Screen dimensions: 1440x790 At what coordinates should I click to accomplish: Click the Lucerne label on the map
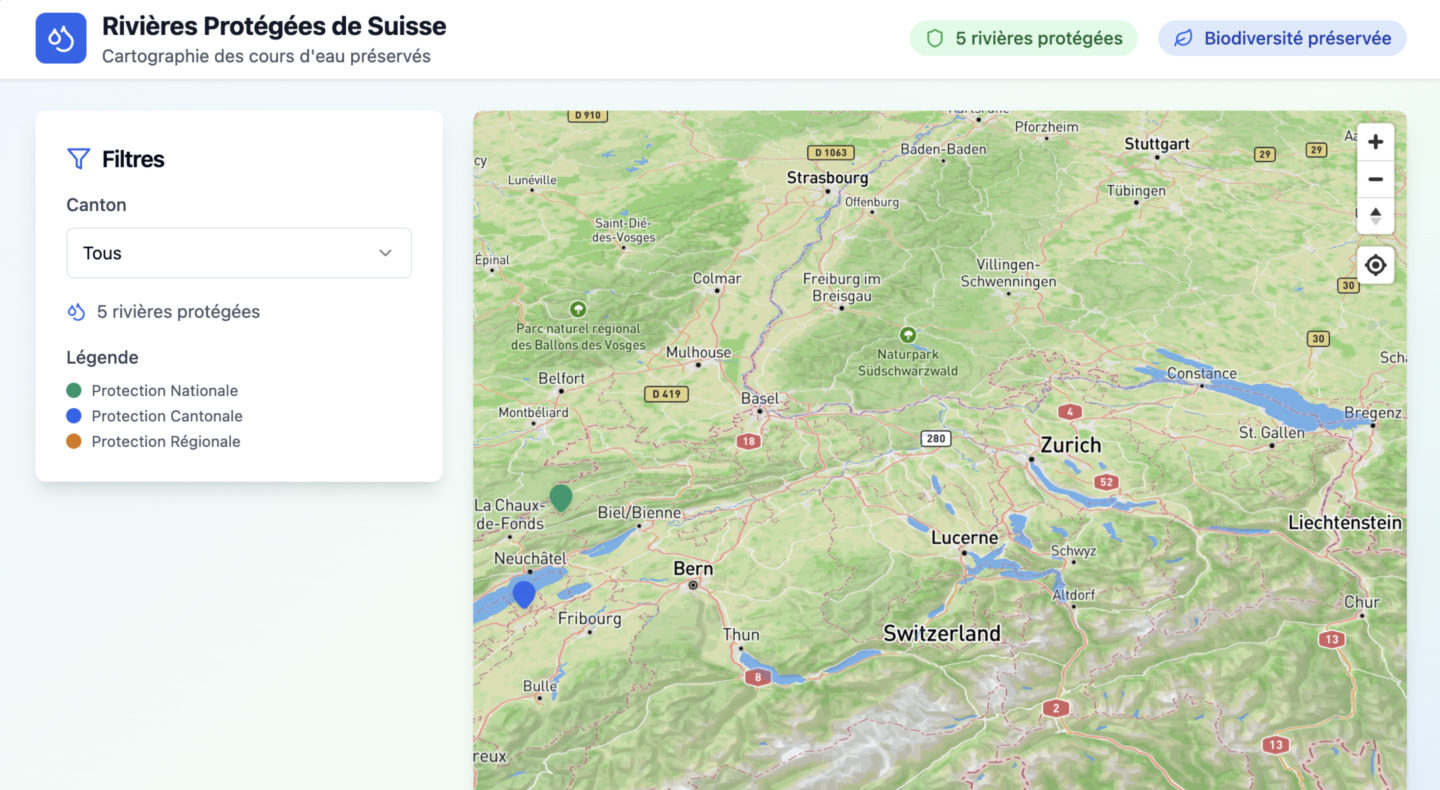(965, 537)
